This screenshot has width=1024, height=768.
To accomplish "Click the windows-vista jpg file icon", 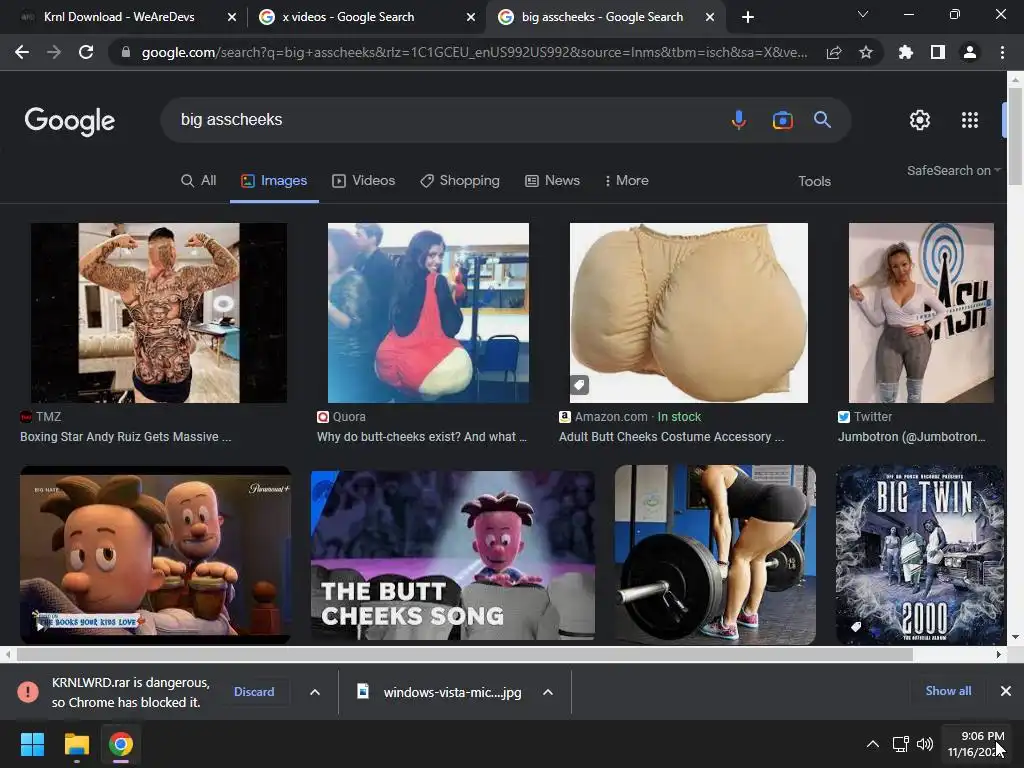I will click(x=363, y=691).
